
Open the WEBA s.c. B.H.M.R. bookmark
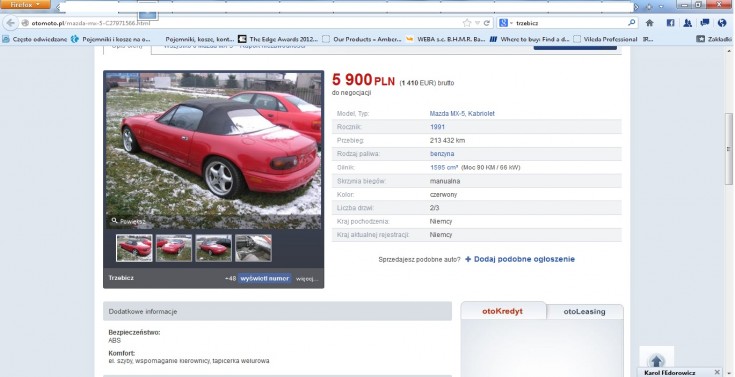446,39
